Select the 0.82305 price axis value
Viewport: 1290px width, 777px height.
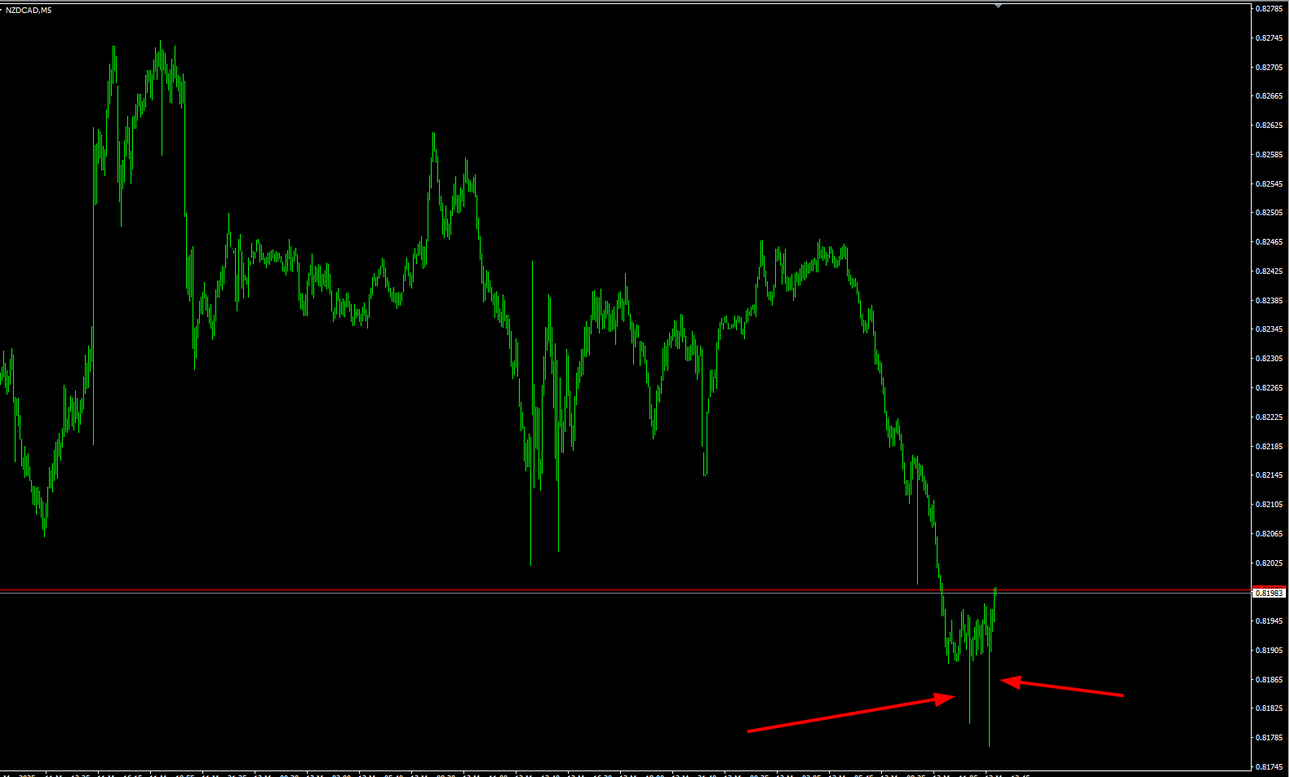1269,358
